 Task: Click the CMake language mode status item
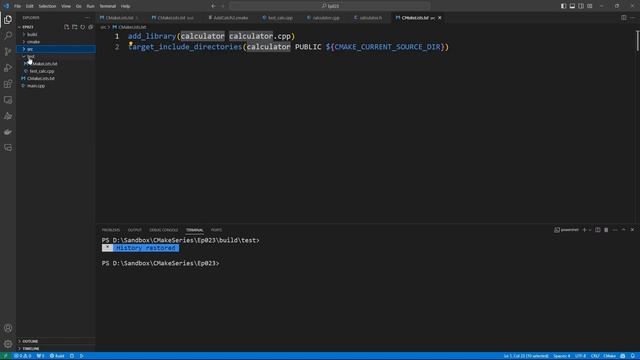coord(609,356)
